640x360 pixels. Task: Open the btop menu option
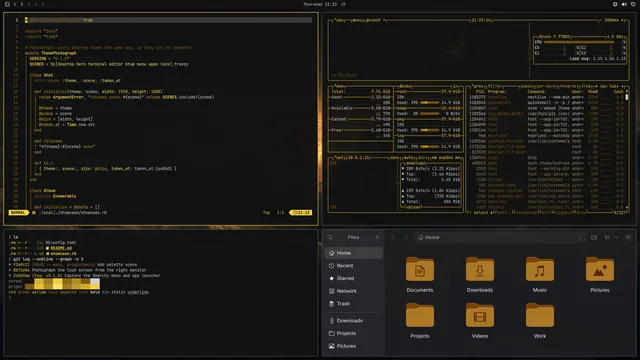point(357,20)
